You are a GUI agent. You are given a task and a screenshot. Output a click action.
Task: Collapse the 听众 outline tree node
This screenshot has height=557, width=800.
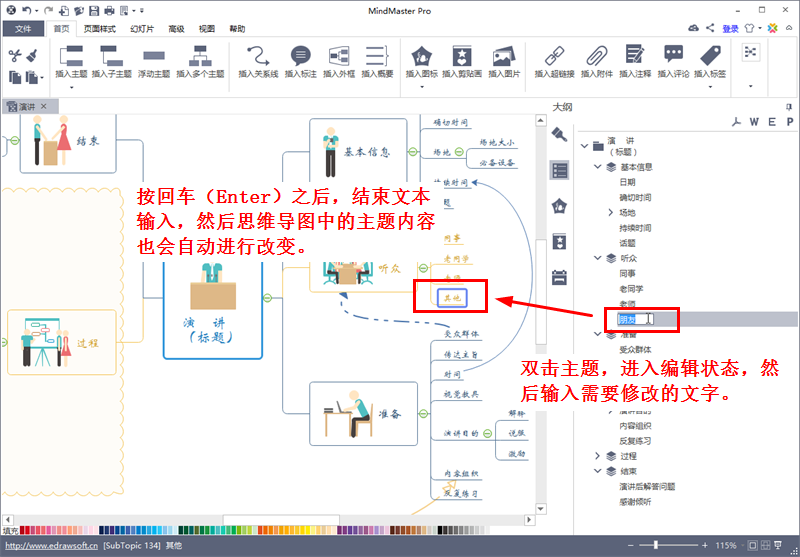tap(597, 258)
